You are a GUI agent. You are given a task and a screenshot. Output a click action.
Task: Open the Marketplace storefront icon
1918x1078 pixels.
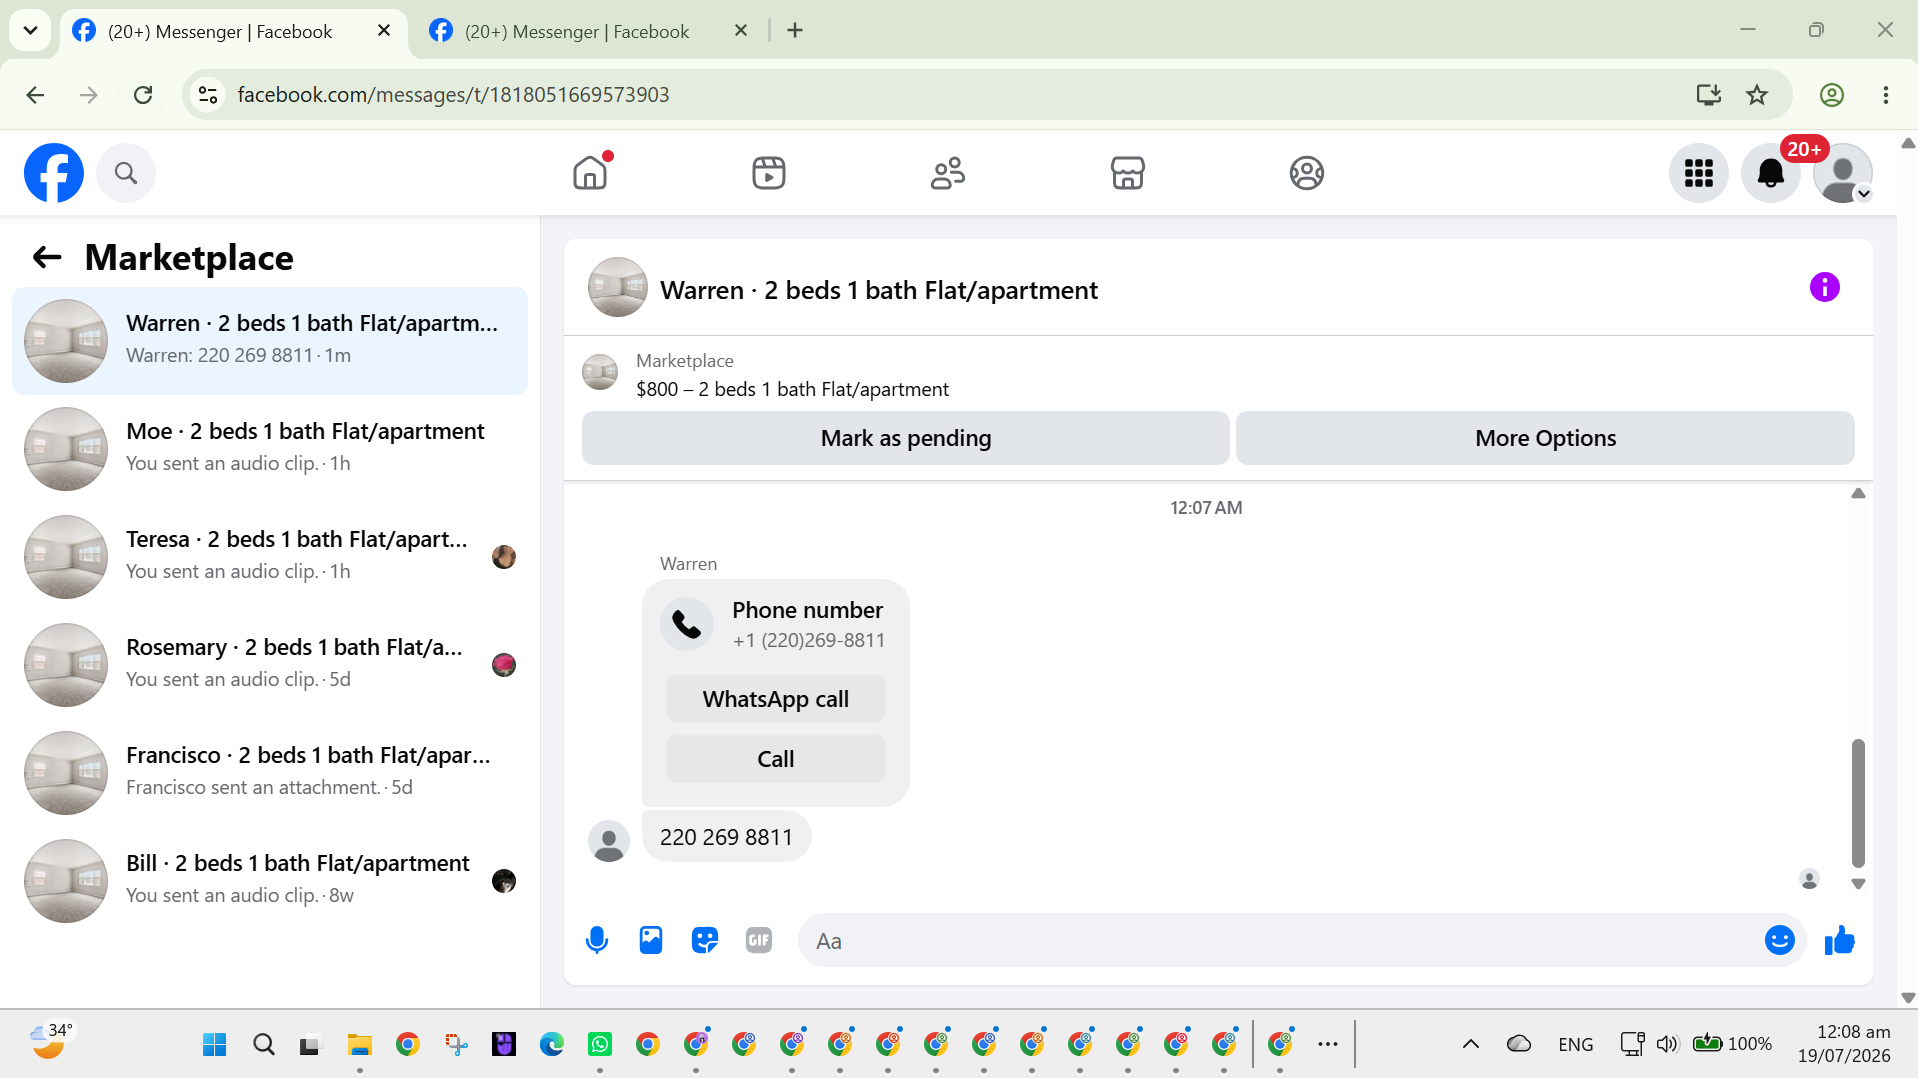[1127, 173]
